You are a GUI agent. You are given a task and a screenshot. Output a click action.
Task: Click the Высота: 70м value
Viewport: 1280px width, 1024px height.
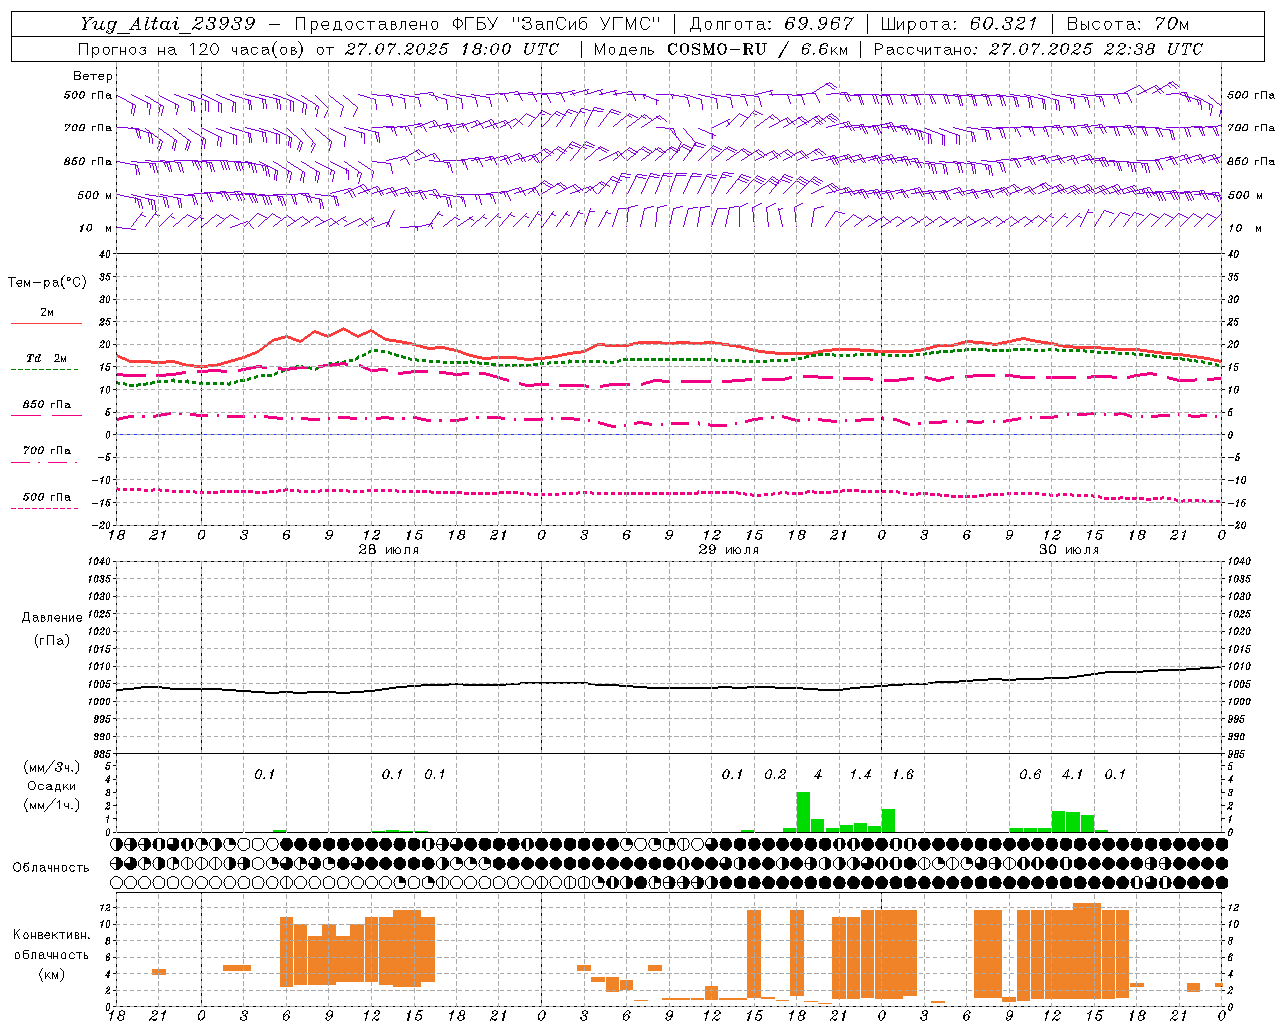pyautogui.click(x=1127, y=24)
